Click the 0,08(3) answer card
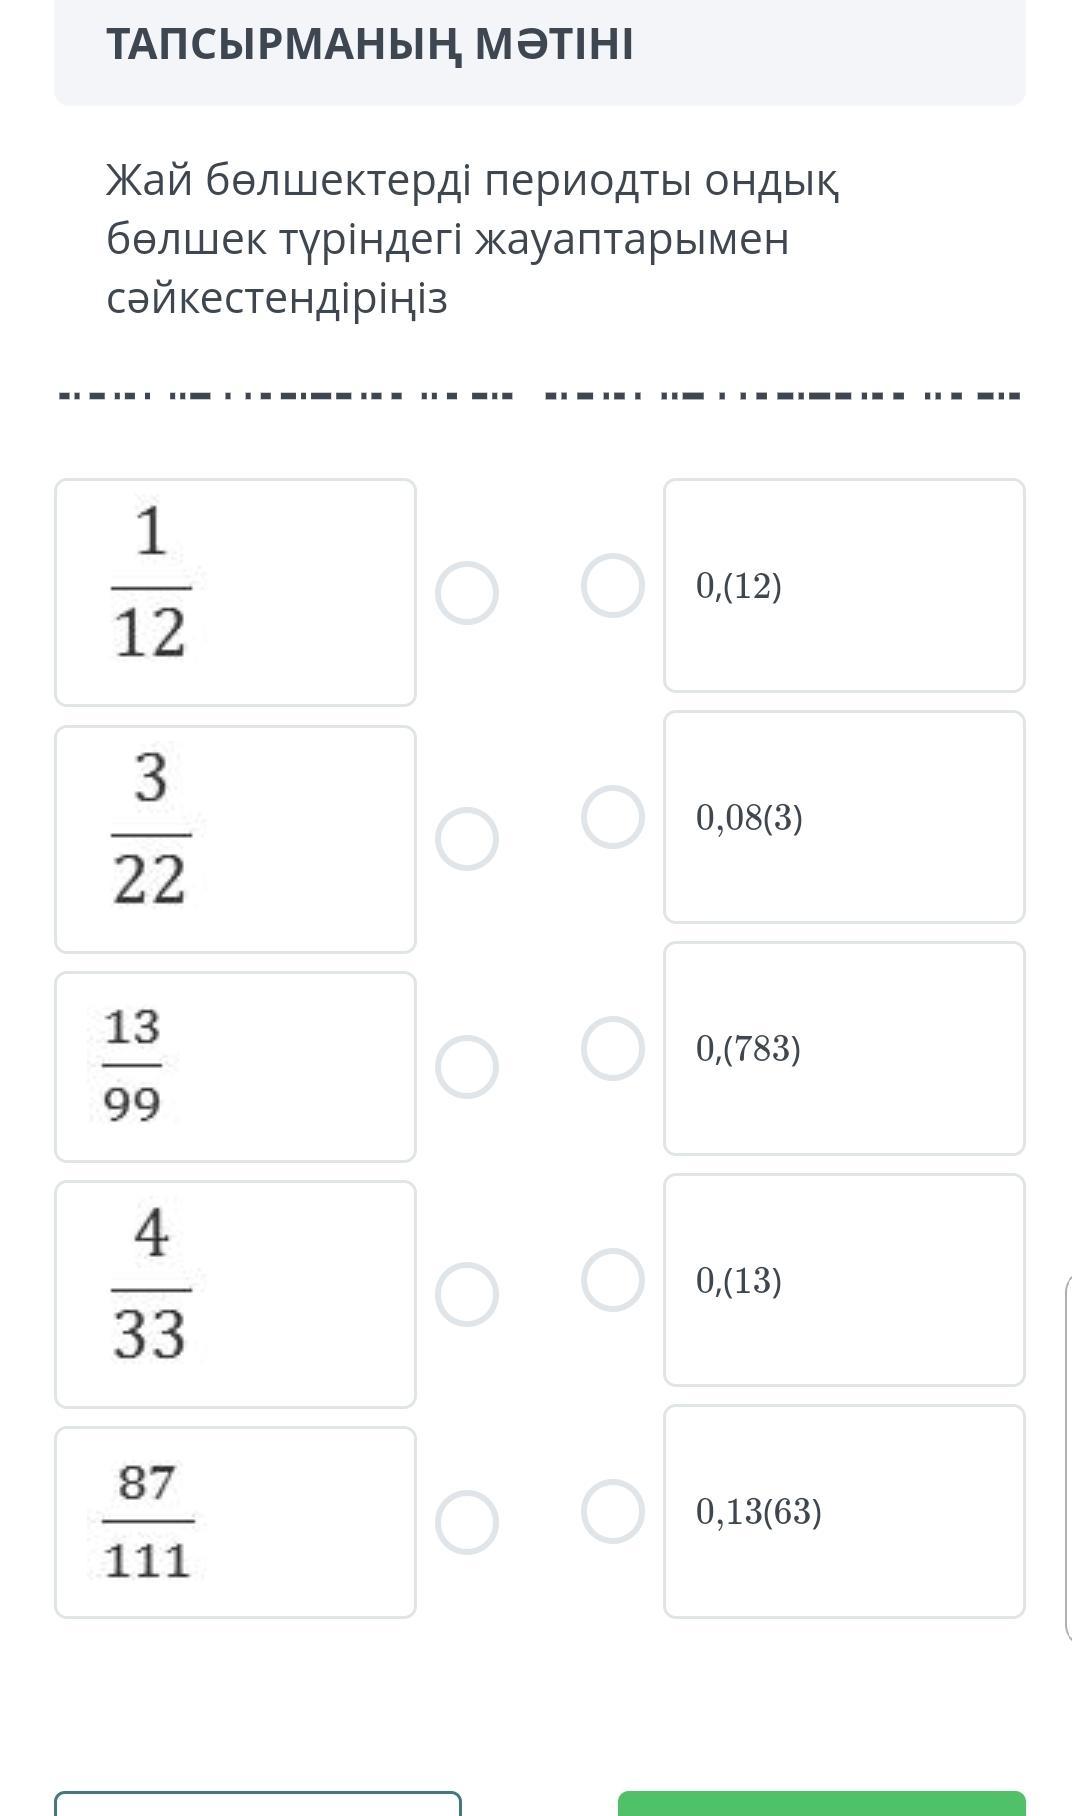 (844, 817)
